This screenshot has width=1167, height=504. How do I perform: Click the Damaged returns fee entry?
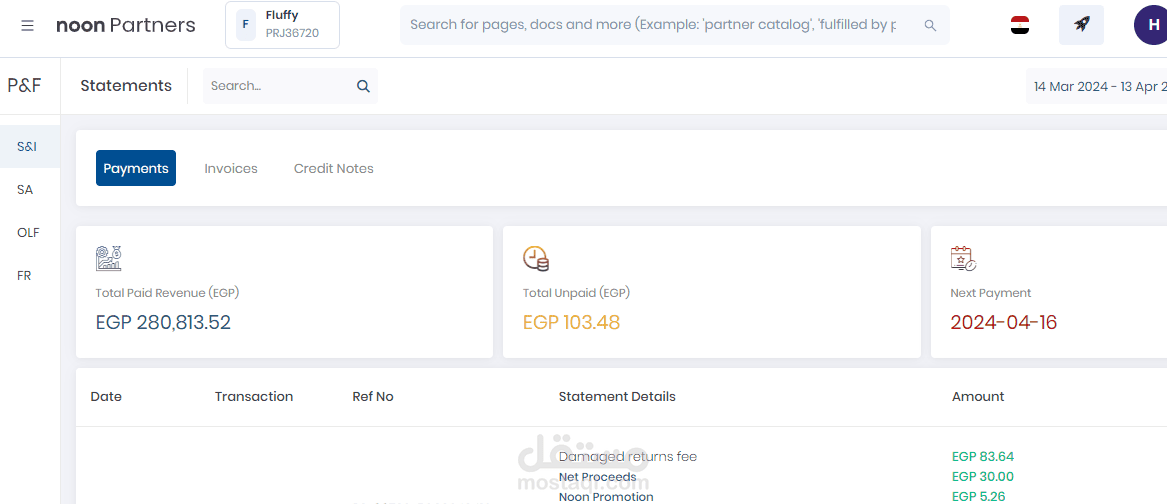click(x=627, y=456)
